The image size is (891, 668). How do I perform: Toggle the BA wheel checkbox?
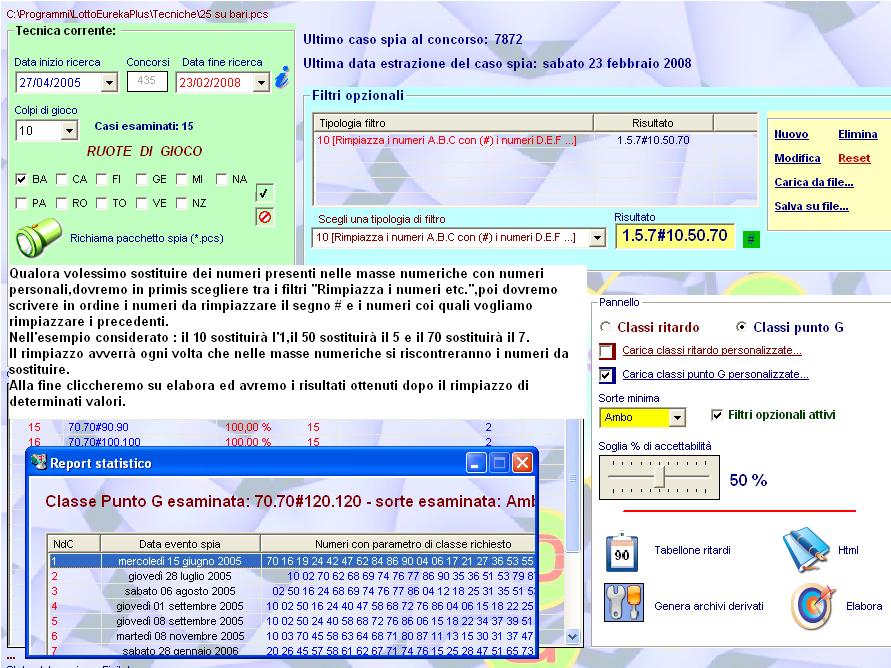point(21,179)
